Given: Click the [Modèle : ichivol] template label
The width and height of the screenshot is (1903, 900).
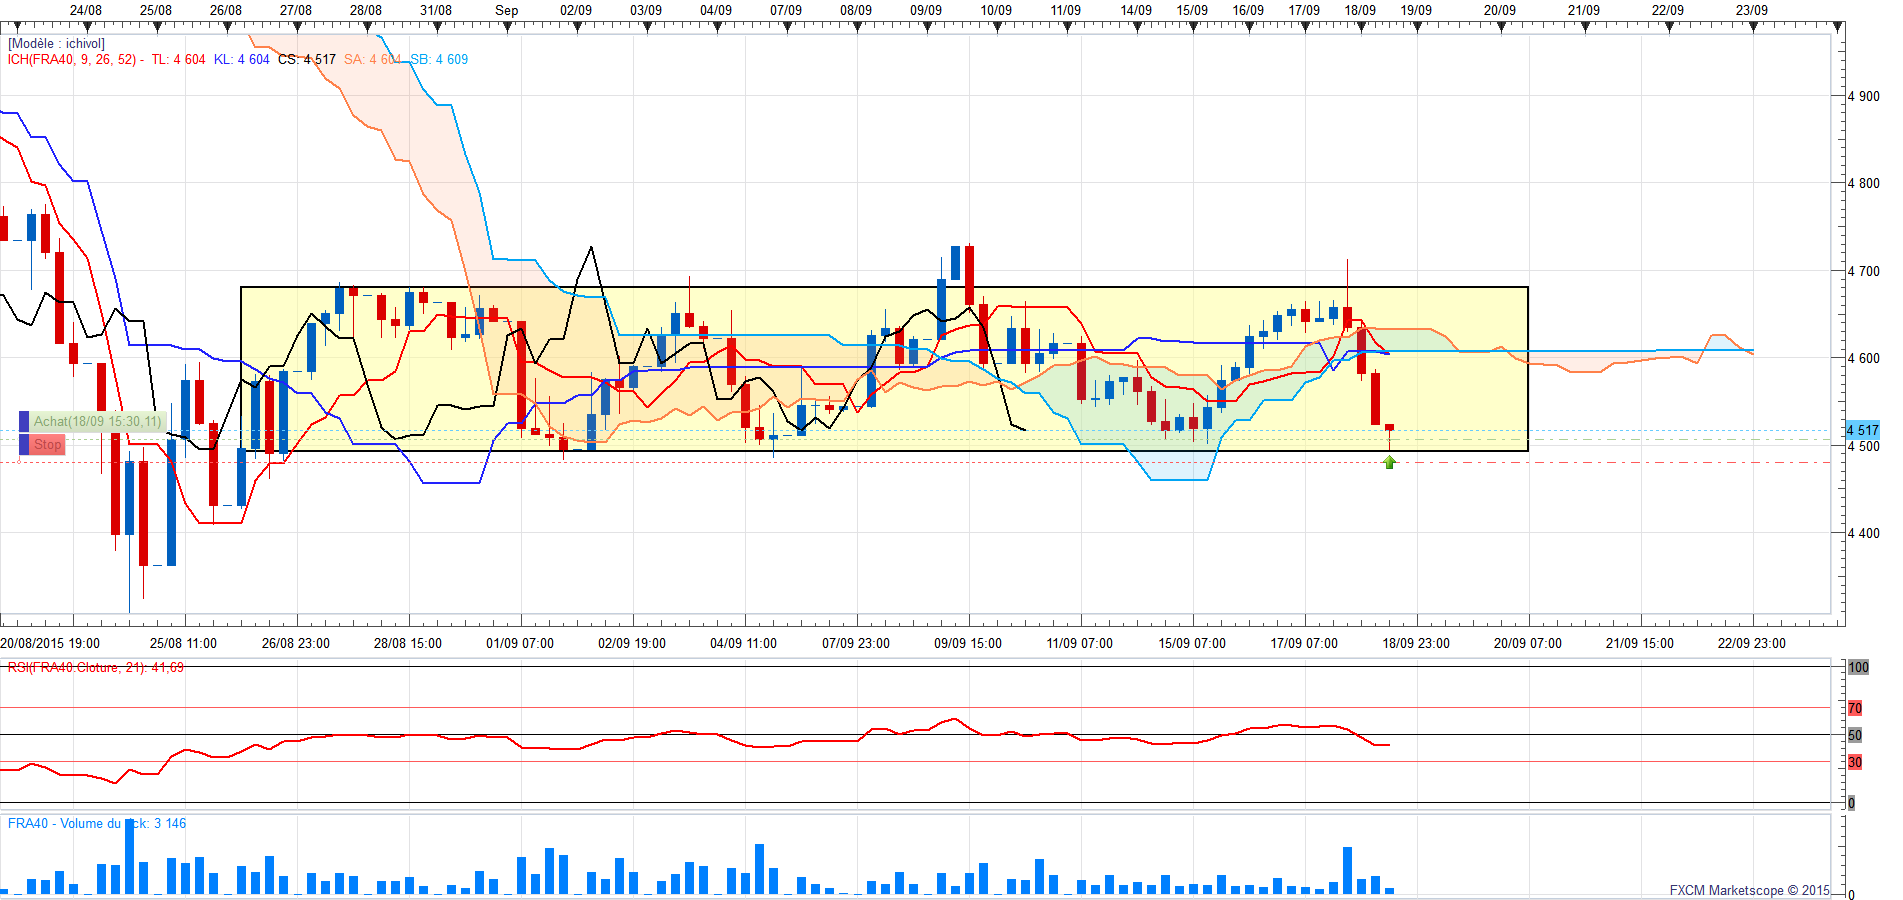Looking at the screenshot, I should (56, 44).
